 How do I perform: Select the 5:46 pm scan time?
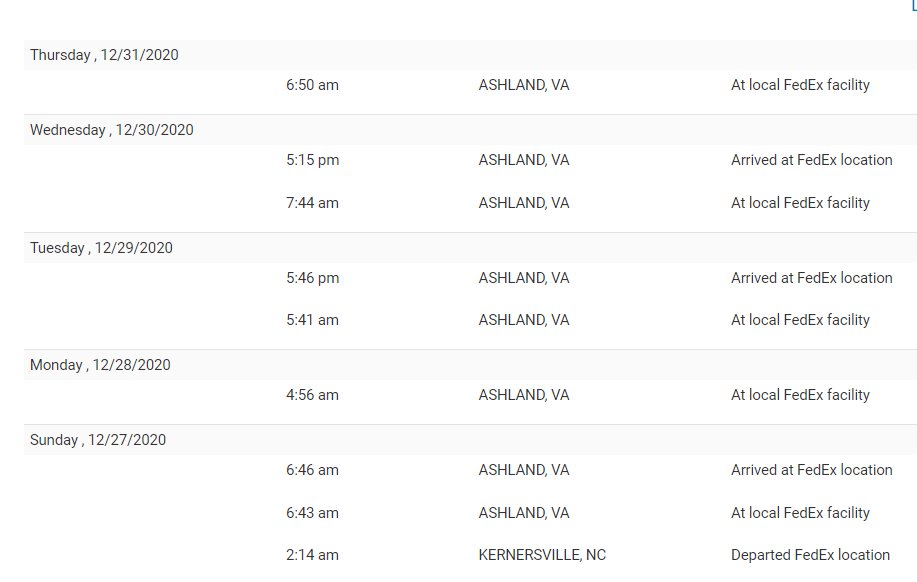pos(312,278)
